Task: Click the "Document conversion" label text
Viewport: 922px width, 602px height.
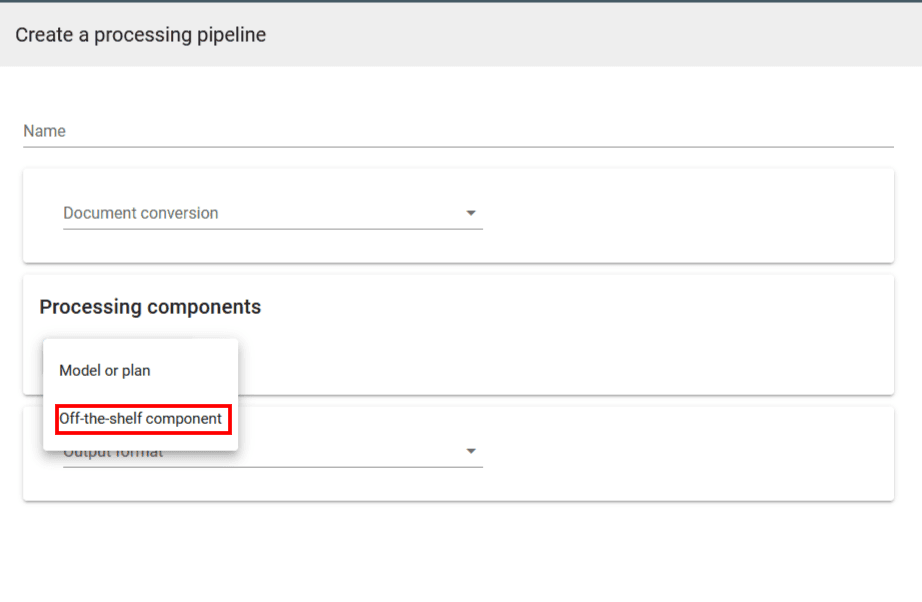Action: 141,213
